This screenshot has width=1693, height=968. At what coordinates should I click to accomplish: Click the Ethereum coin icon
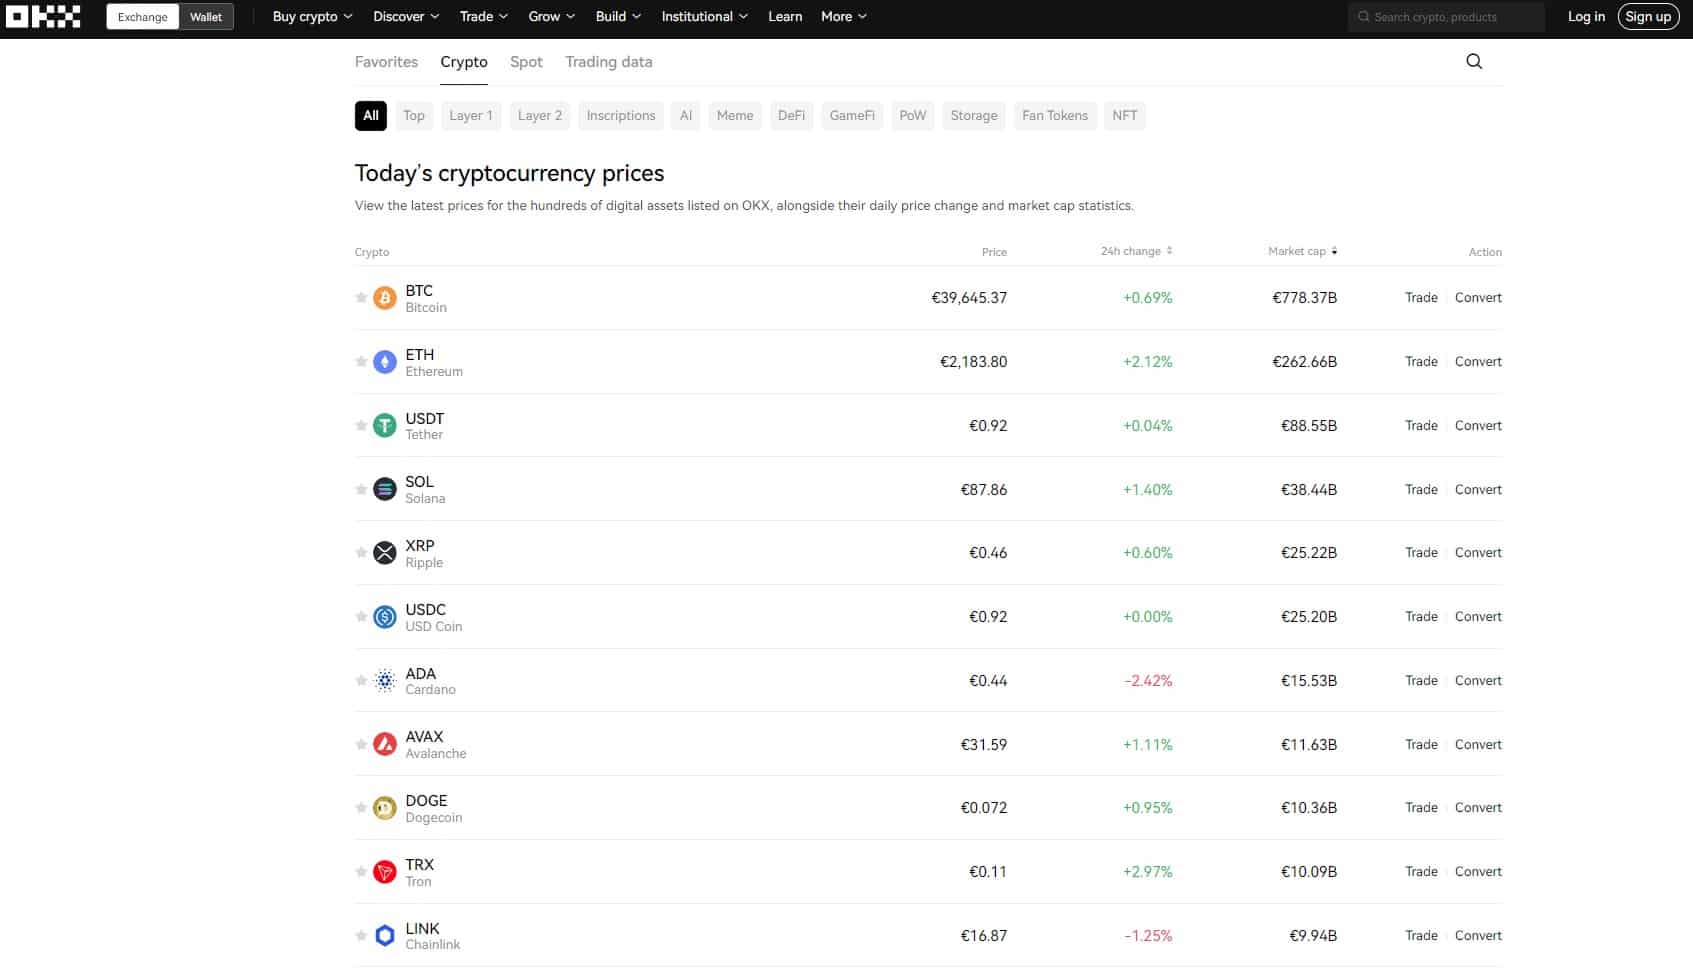click(x=385, y=362)
